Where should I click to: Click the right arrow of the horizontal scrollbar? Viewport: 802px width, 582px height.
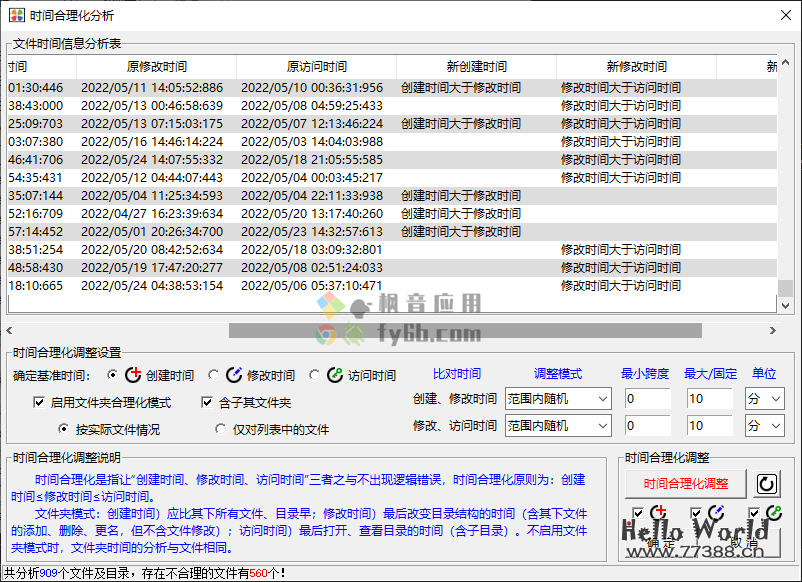[x=770, y=330]
